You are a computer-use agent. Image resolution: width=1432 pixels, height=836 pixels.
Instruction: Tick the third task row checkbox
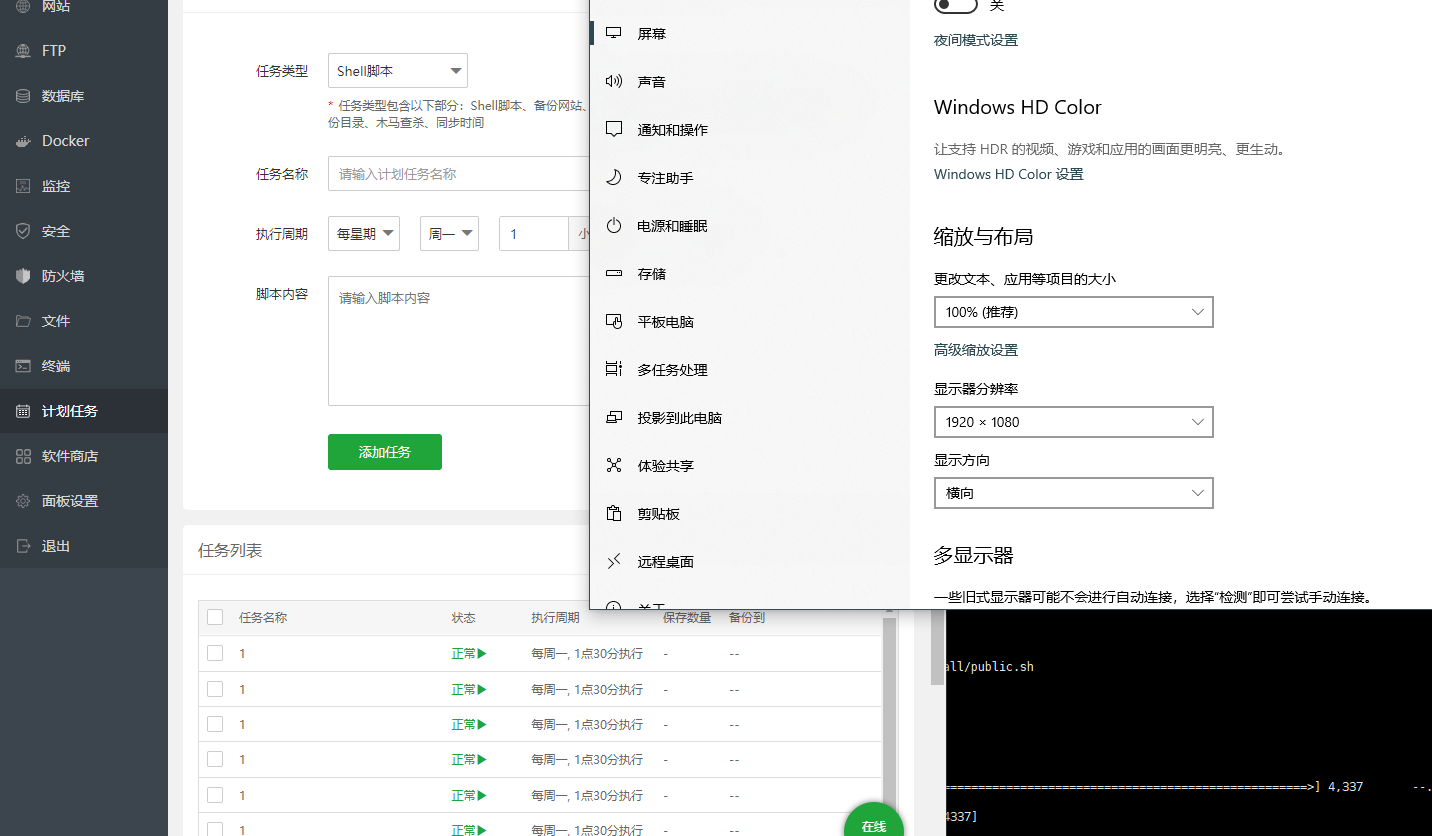[215, 724]
